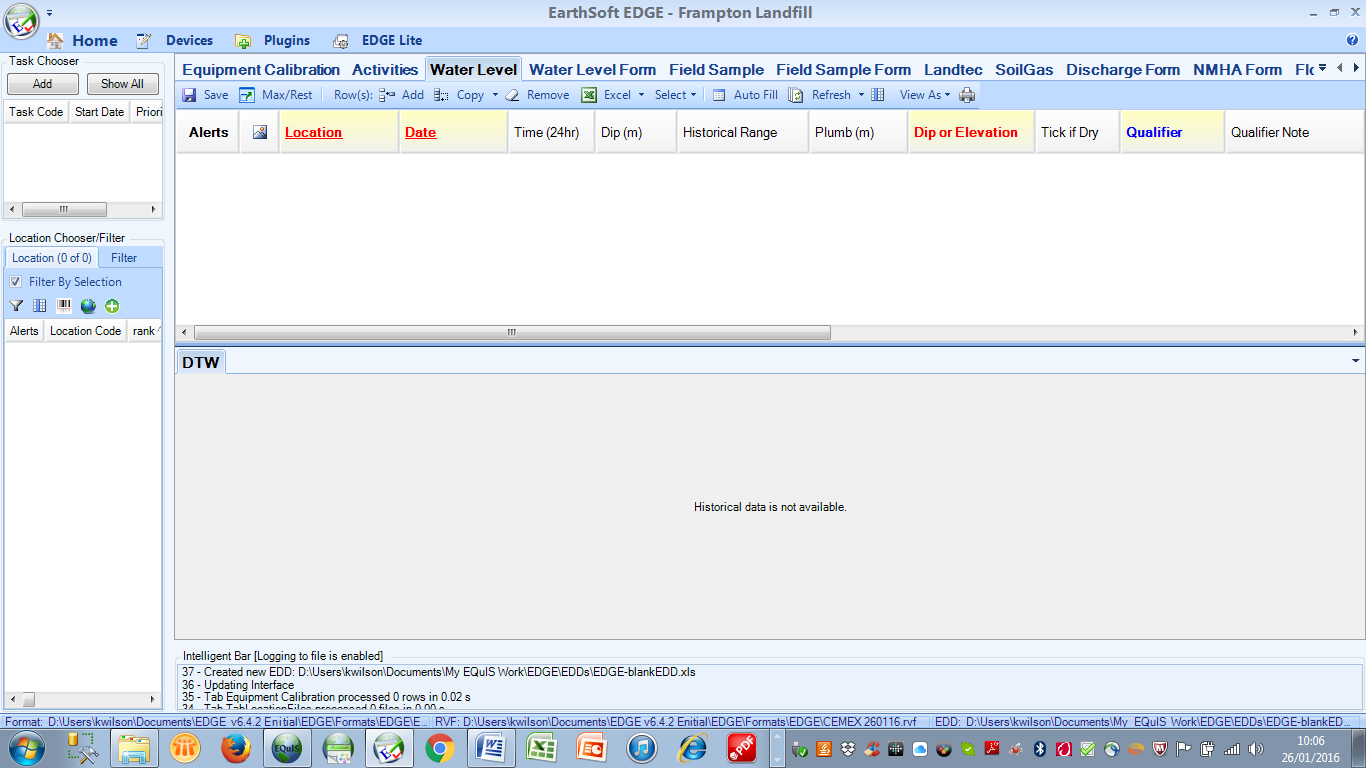Open Firefox from the taskbar
Viewport: 1366px width, 768px height.
click(236, 748)
